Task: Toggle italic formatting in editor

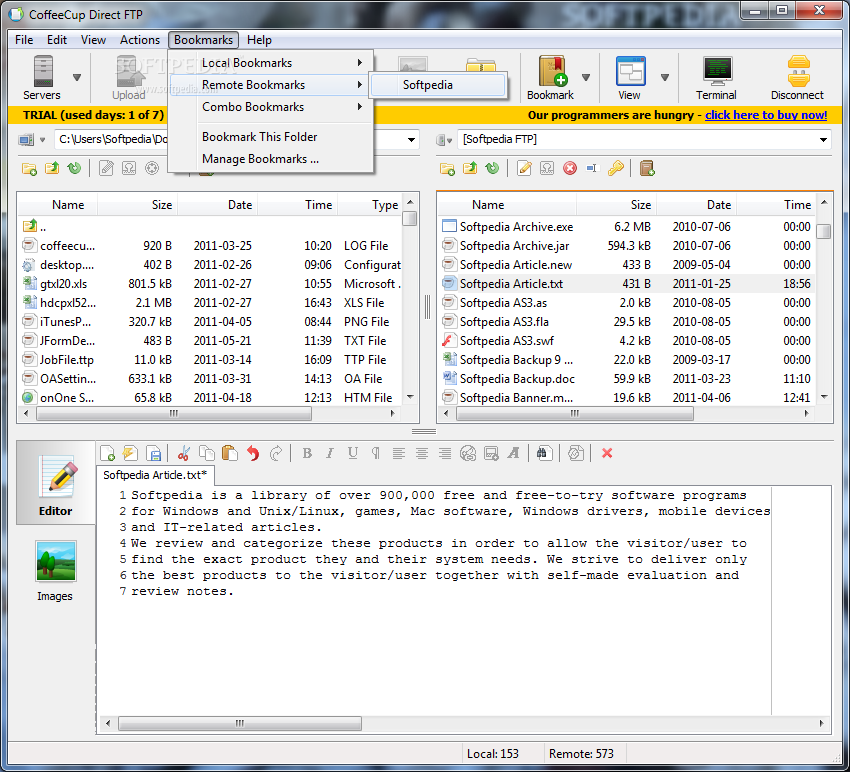Action: [x=330, y=453]
